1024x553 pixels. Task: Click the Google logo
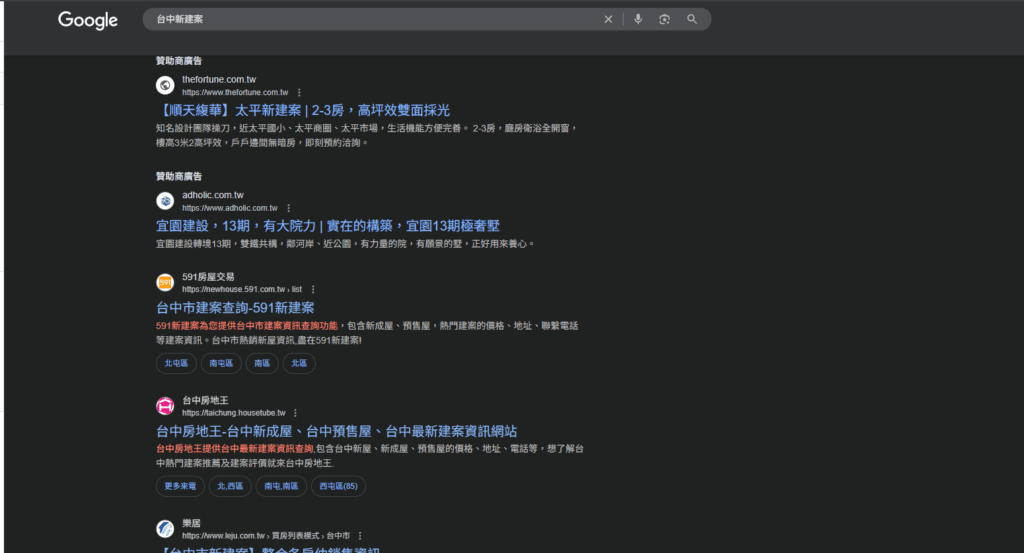click(88, 20)
